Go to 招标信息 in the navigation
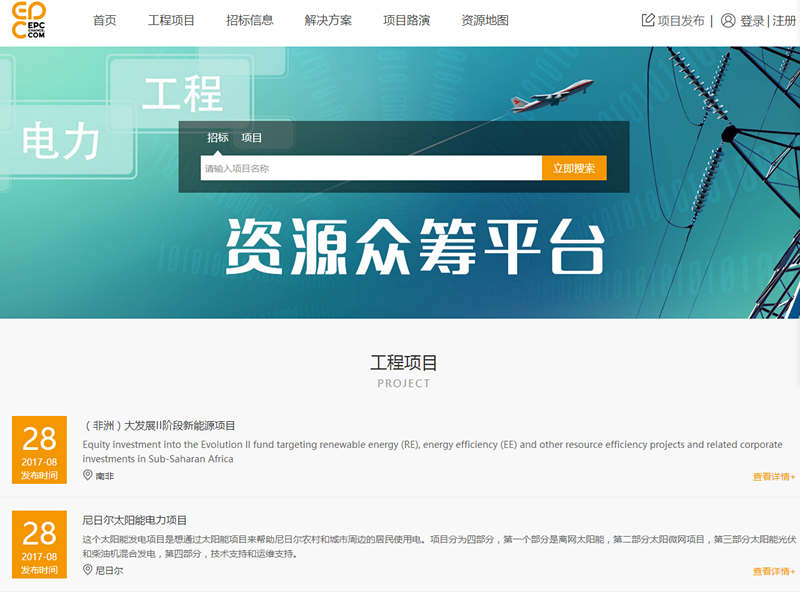 coord(249,20)
